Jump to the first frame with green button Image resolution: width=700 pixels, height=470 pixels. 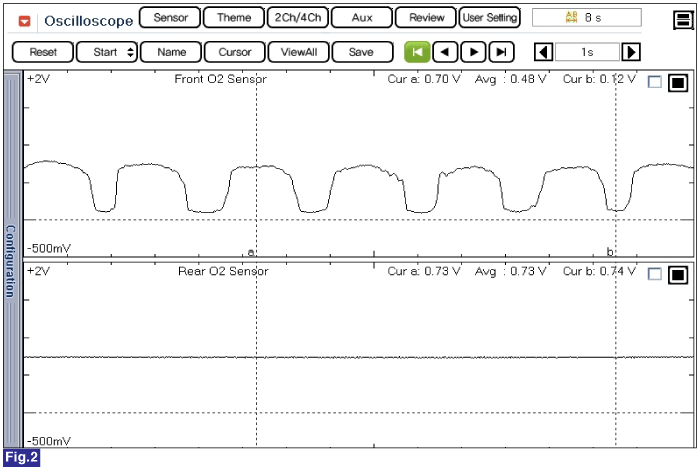point(417,52)
